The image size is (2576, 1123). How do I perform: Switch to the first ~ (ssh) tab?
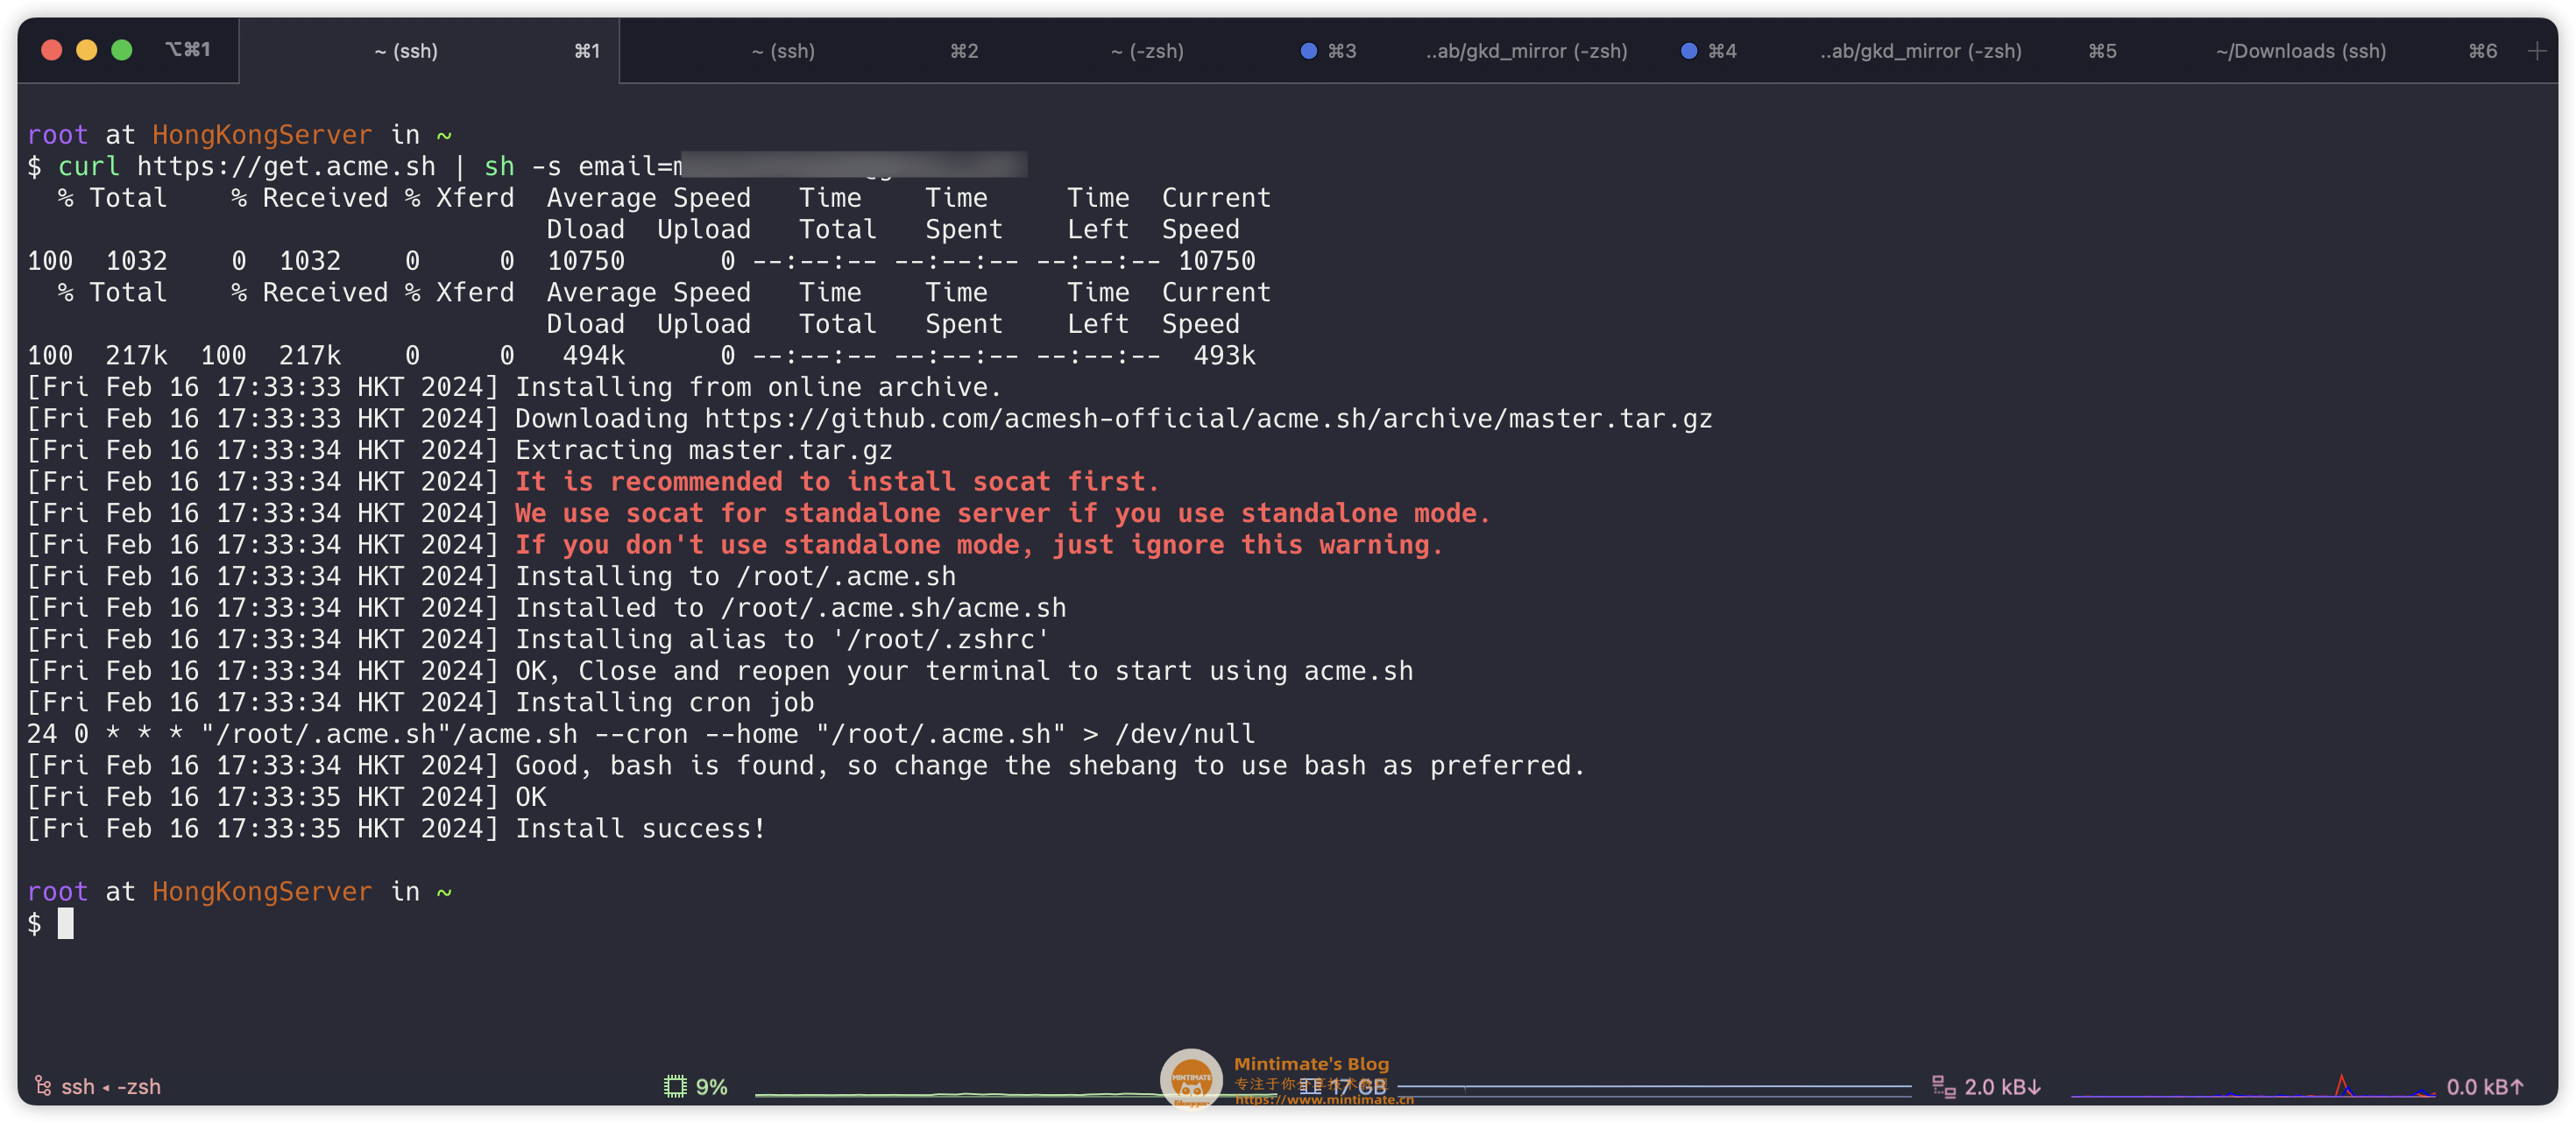tap(429, 51)
